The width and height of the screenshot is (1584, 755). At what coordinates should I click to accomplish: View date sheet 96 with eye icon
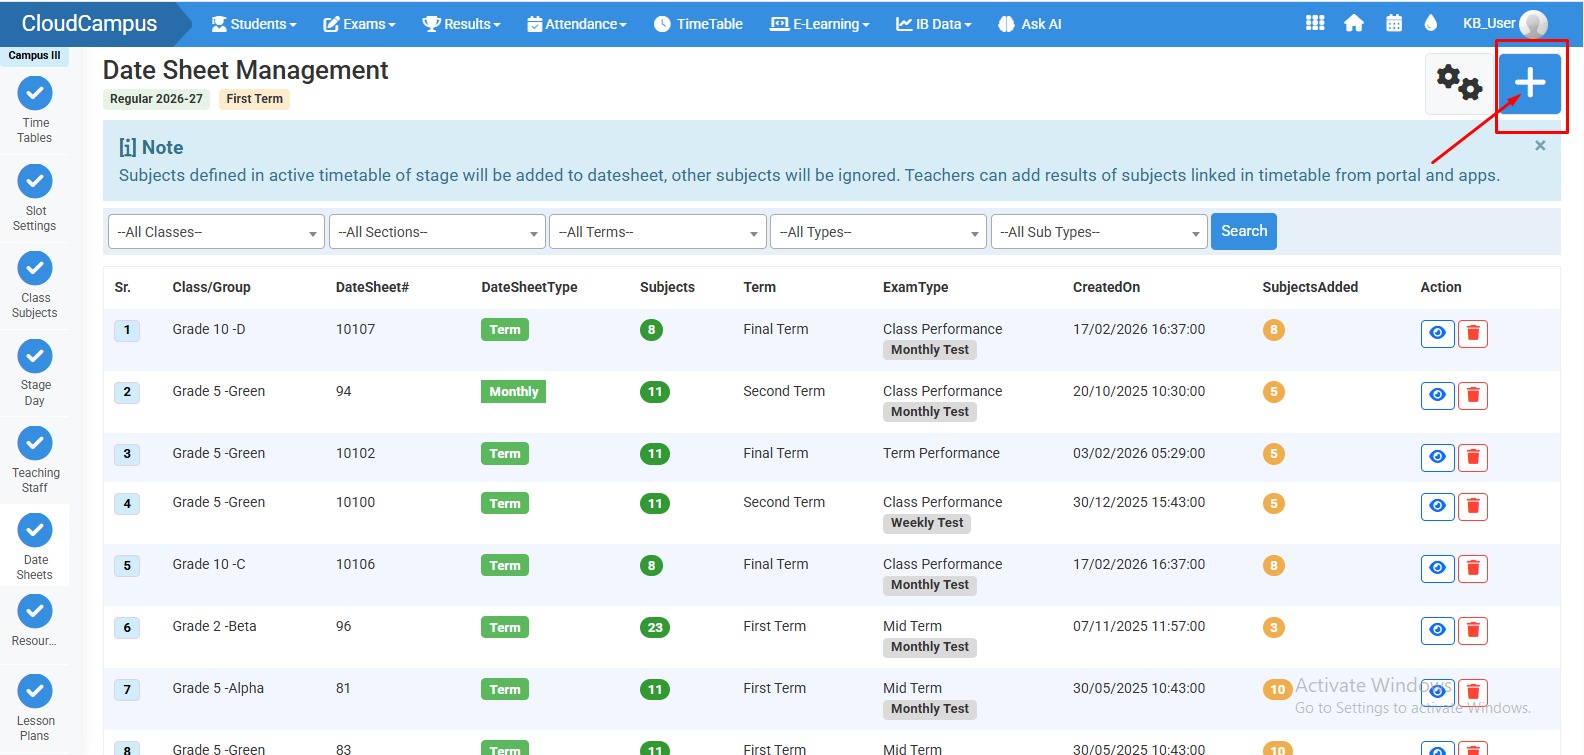1437,630
